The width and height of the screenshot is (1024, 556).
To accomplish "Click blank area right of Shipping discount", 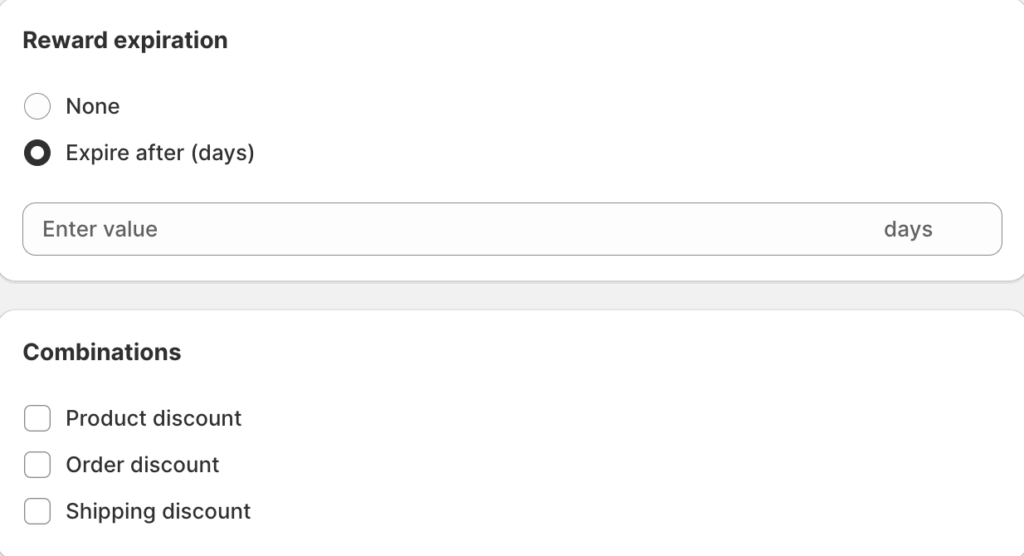I will (x=600, y=512).
